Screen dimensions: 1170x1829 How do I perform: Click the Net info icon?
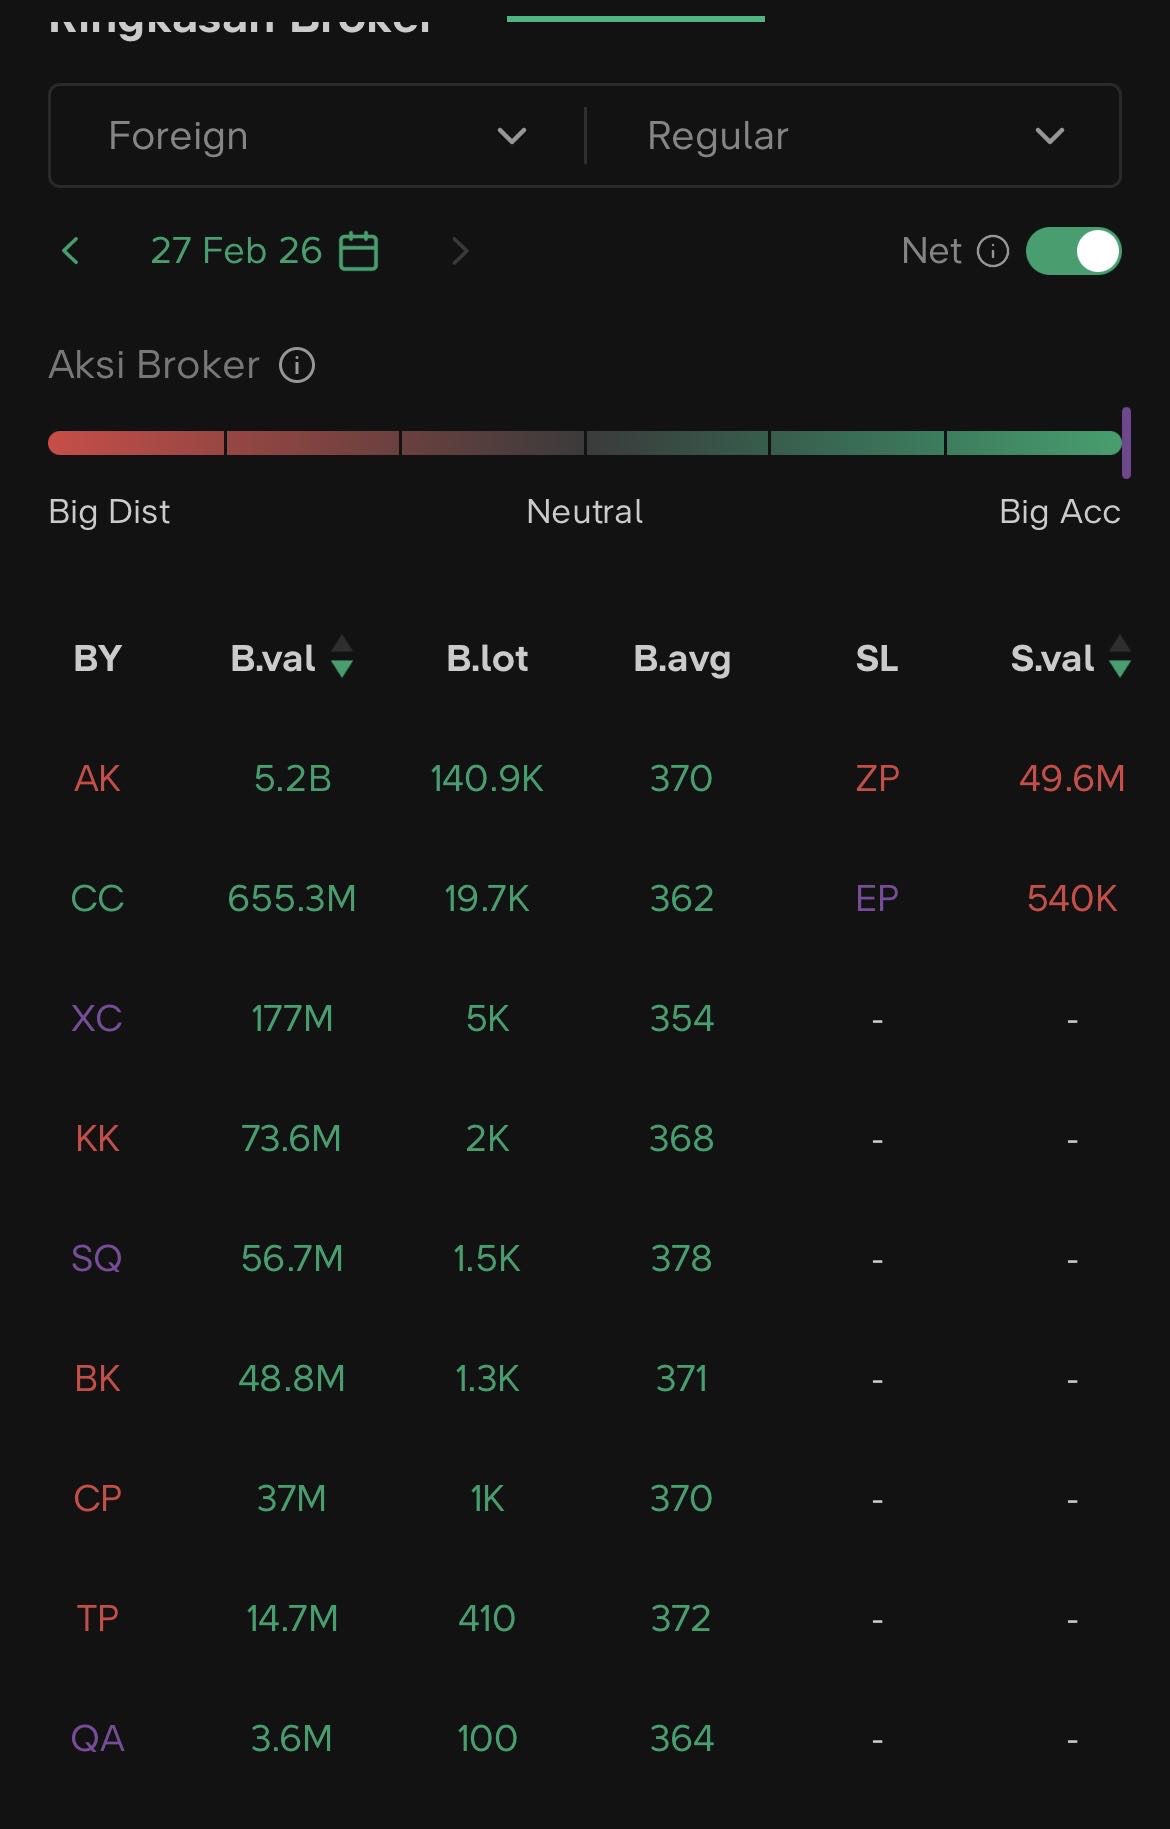click(x=992, y=251)
